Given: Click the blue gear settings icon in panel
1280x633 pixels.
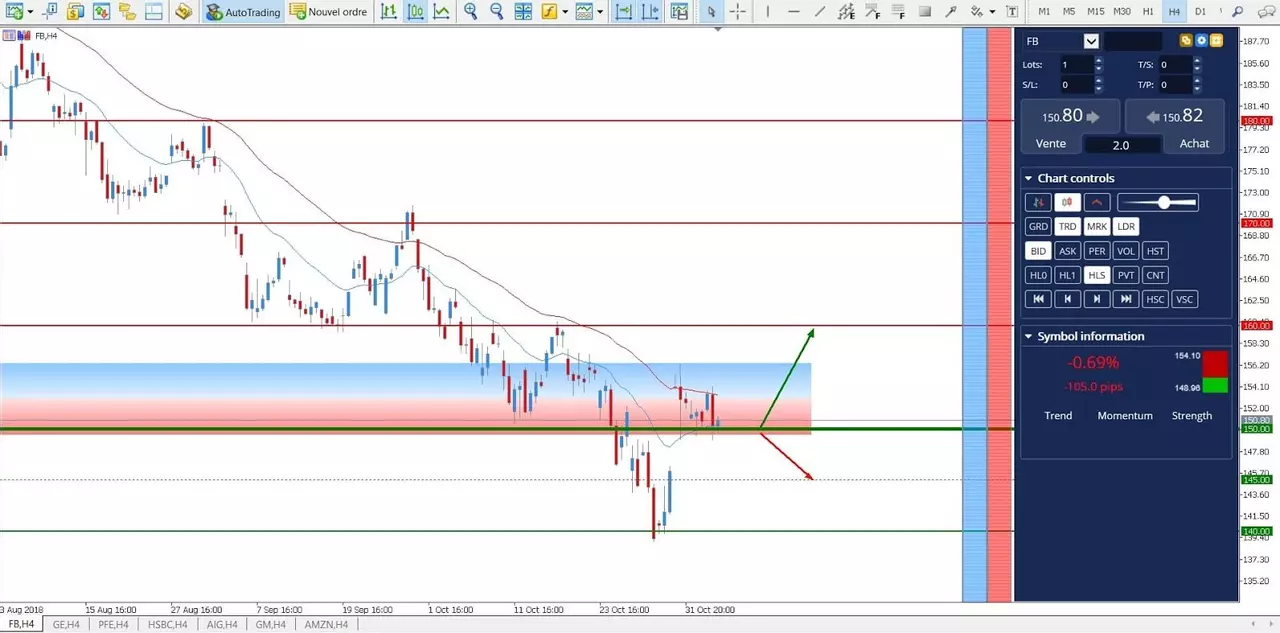Looking at the screenshot, I should (x=1200, y=41).
